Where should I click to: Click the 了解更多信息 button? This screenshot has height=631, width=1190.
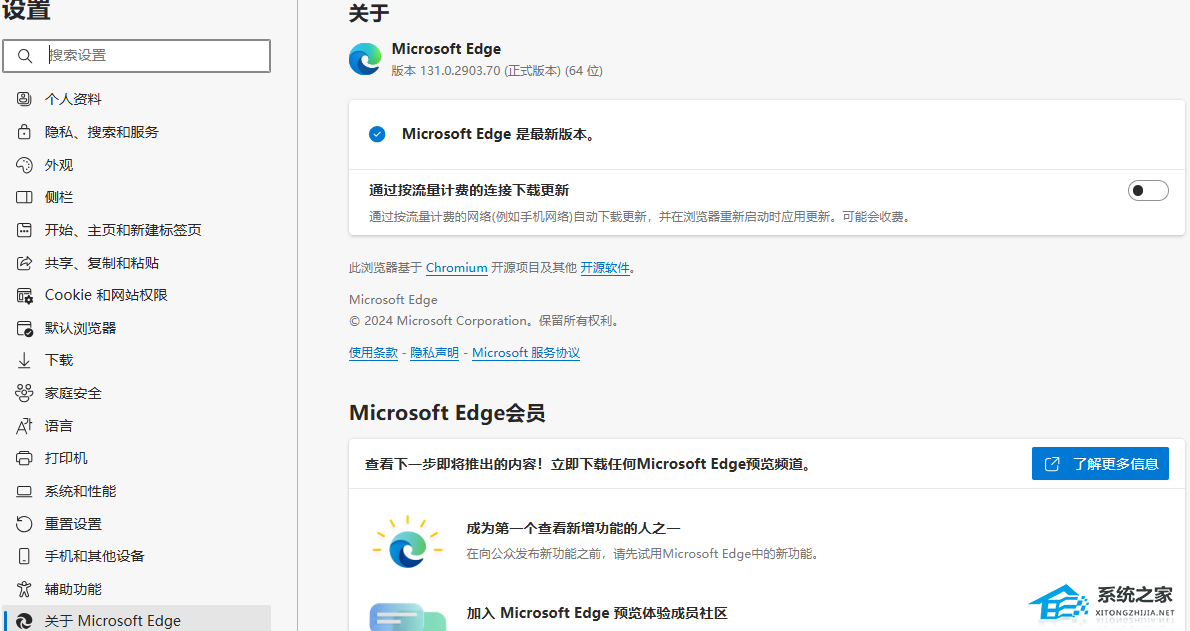tap(1100, 464)
